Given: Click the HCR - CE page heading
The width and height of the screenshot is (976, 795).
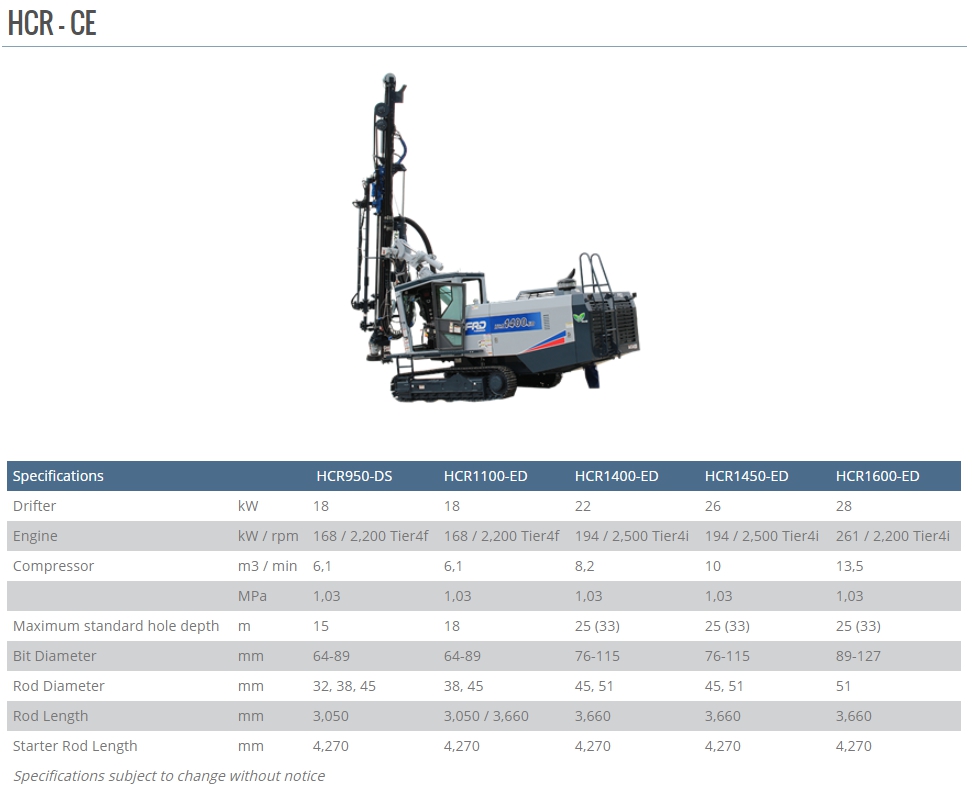Looking at the screenshot, I should (52, 23).
